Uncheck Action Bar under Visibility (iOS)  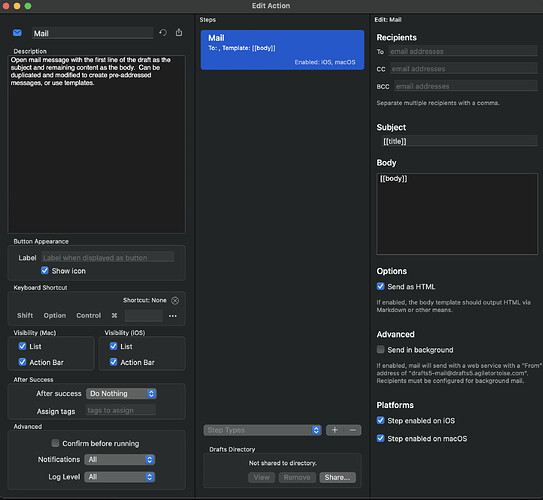[x=113, y=362]
